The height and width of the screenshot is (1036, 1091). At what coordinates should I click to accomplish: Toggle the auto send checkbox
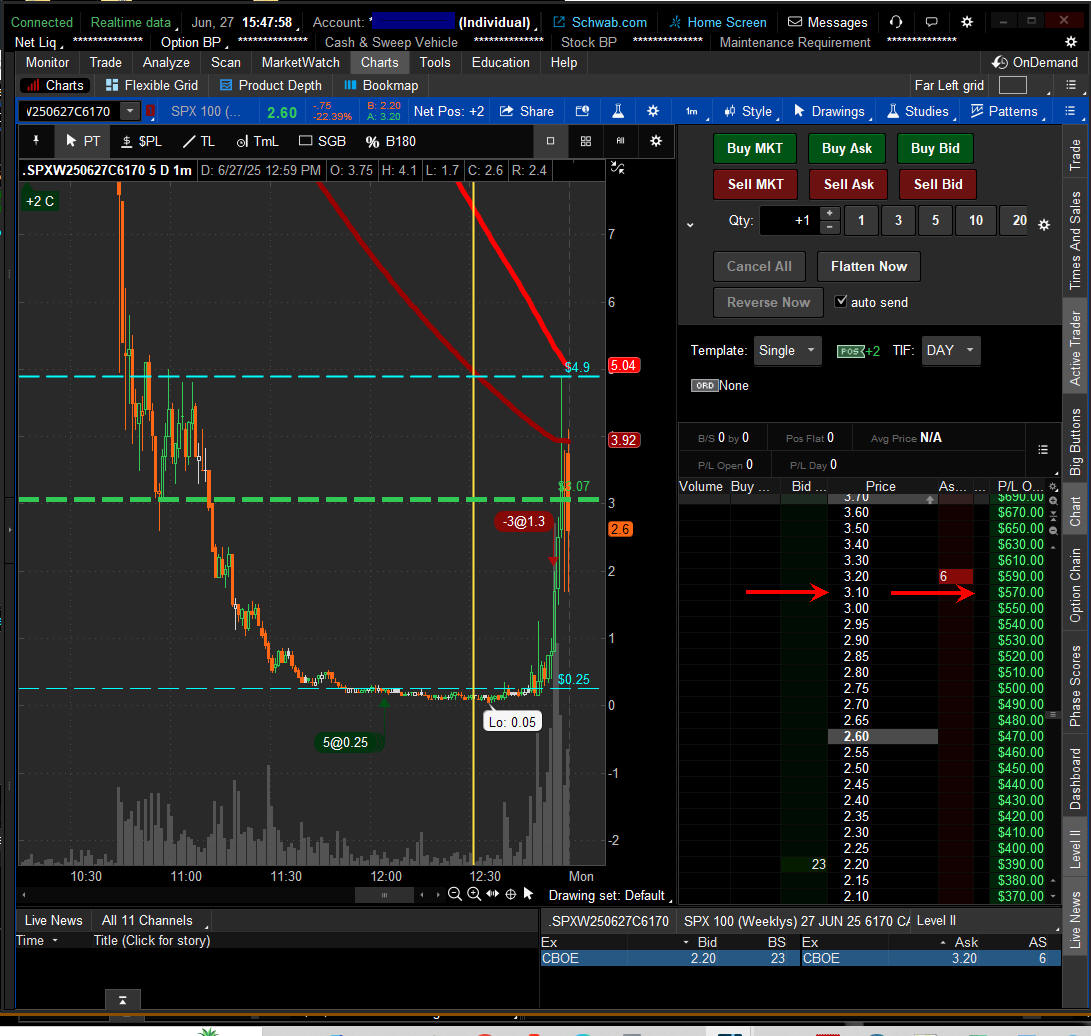click(841, 301)
